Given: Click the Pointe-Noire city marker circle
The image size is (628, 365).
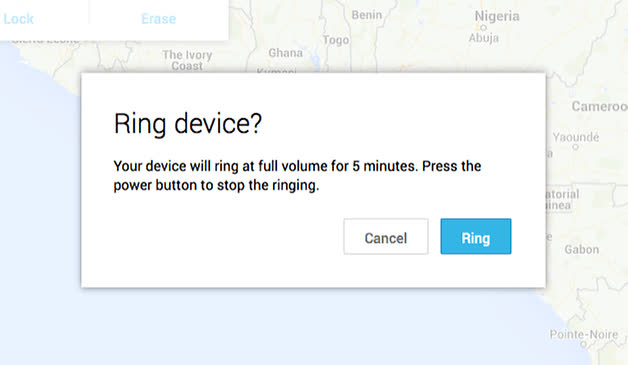Looking at the screenshot, I should [584, 344].
